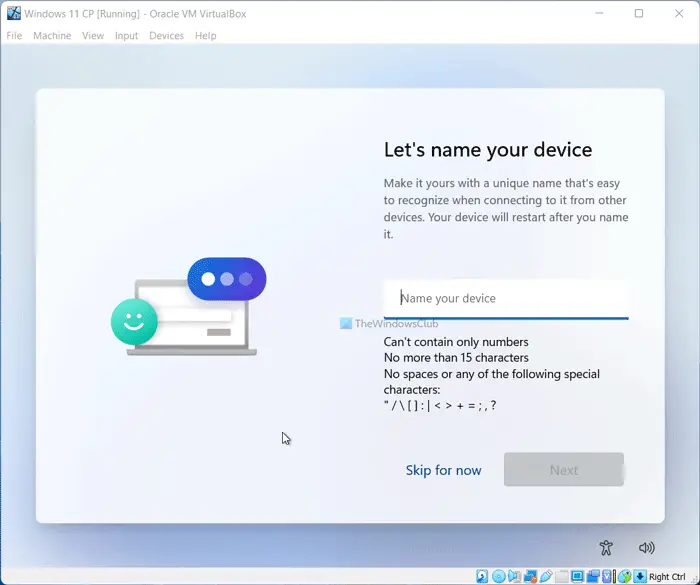This screenshot has width=700, height=585.
Task: Click the audio status icon
Action: click(x=514, y=577)
